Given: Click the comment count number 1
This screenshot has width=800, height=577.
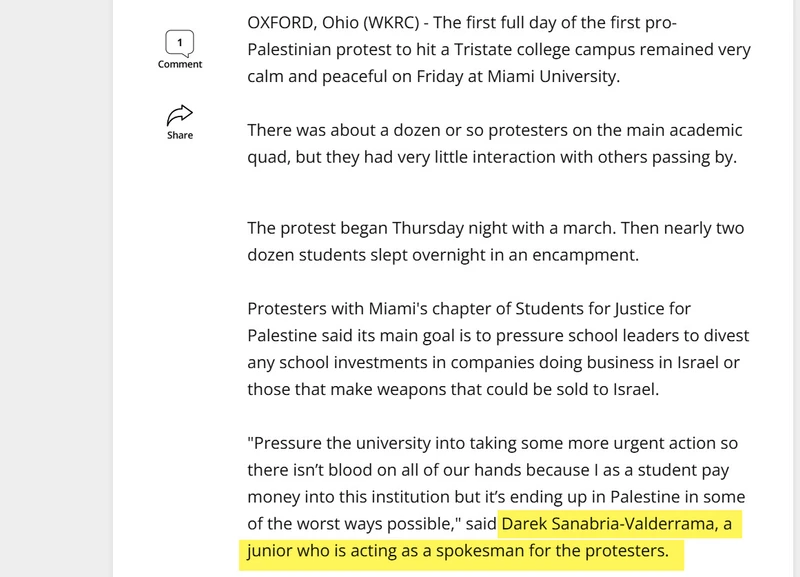Looking at the screenshot, I should point(180,42).
